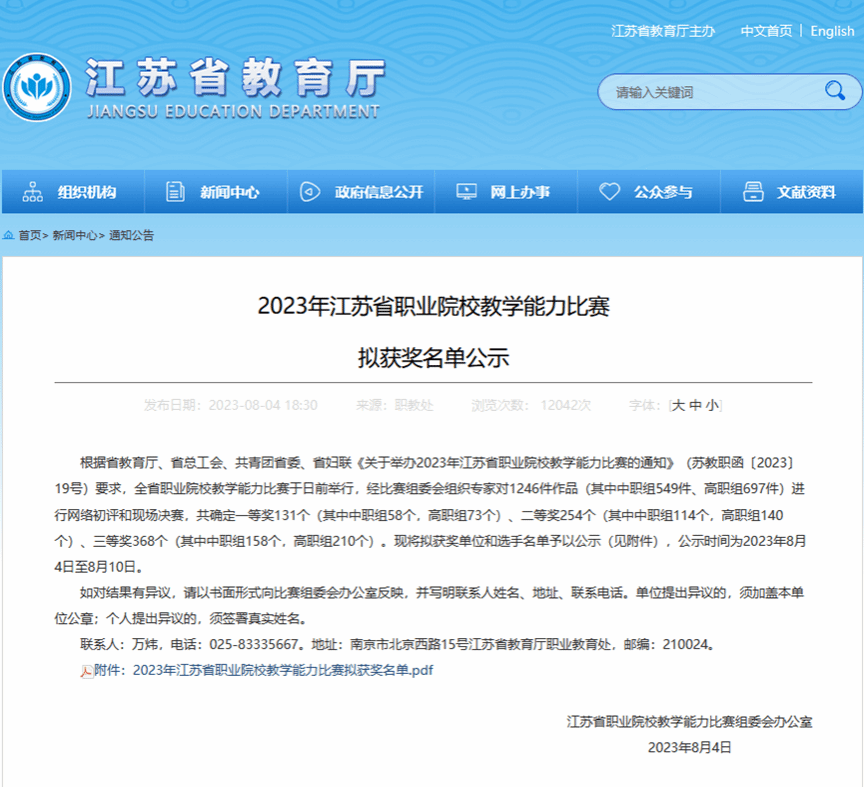Go to 中文首页 link

pyautogui.click(x=766, y=31)
